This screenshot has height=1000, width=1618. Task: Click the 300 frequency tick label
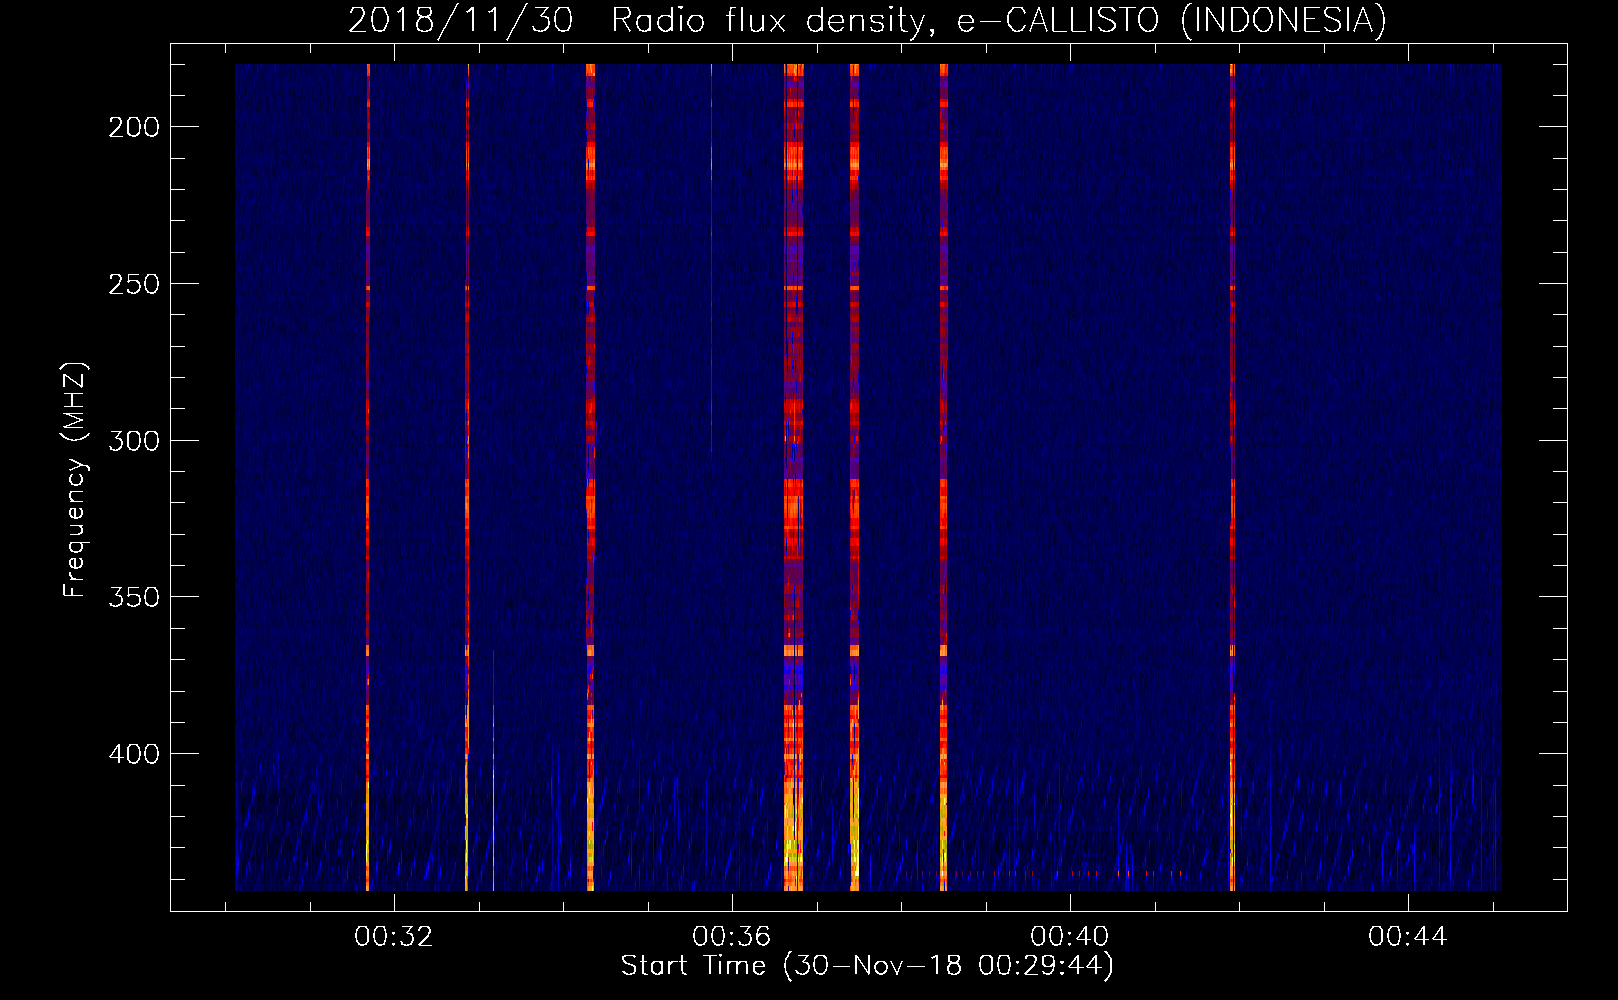(134, 441)
